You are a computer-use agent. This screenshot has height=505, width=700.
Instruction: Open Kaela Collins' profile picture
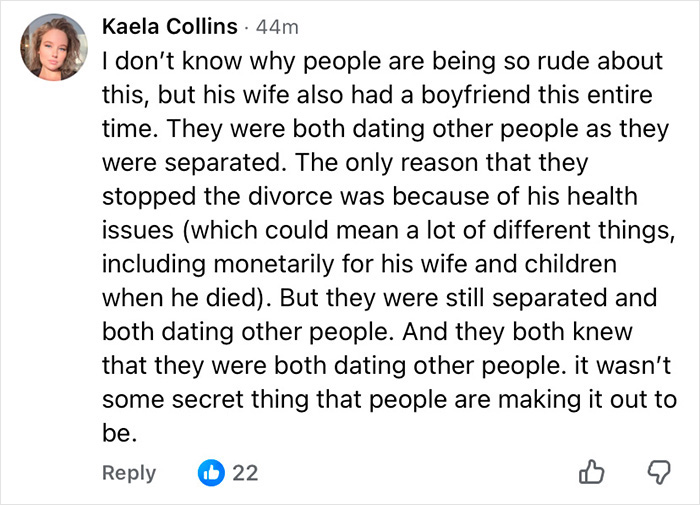[53, 46]
